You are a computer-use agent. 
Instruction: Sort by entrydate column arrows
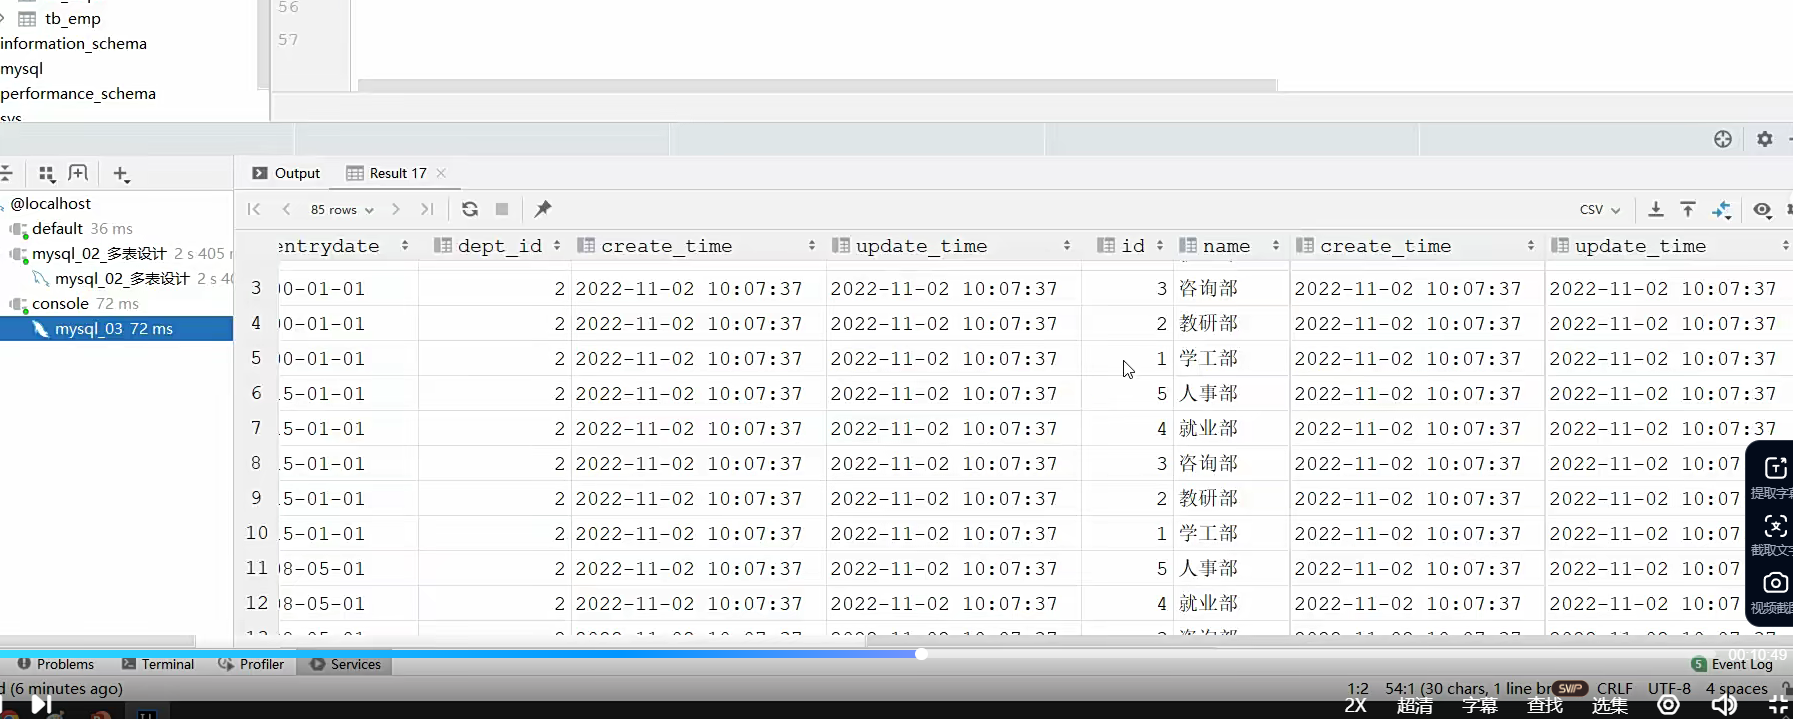click(405, 246)
